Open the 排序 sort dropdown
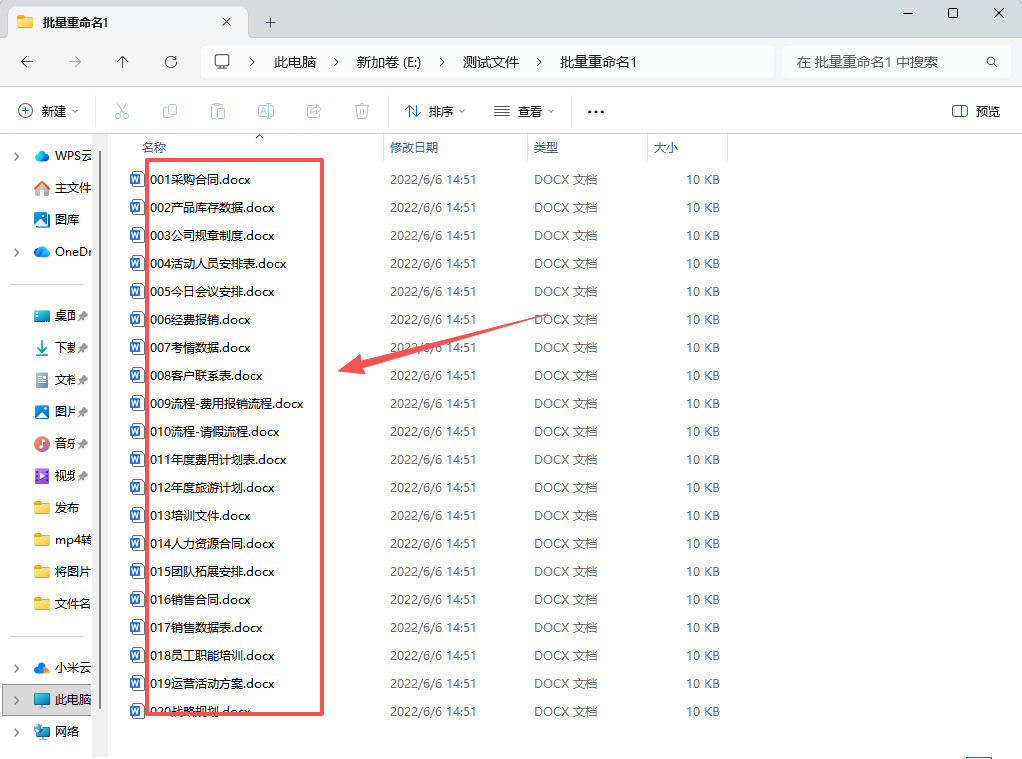This screenshot has height=759, width=1022. [x=435, y=112]
